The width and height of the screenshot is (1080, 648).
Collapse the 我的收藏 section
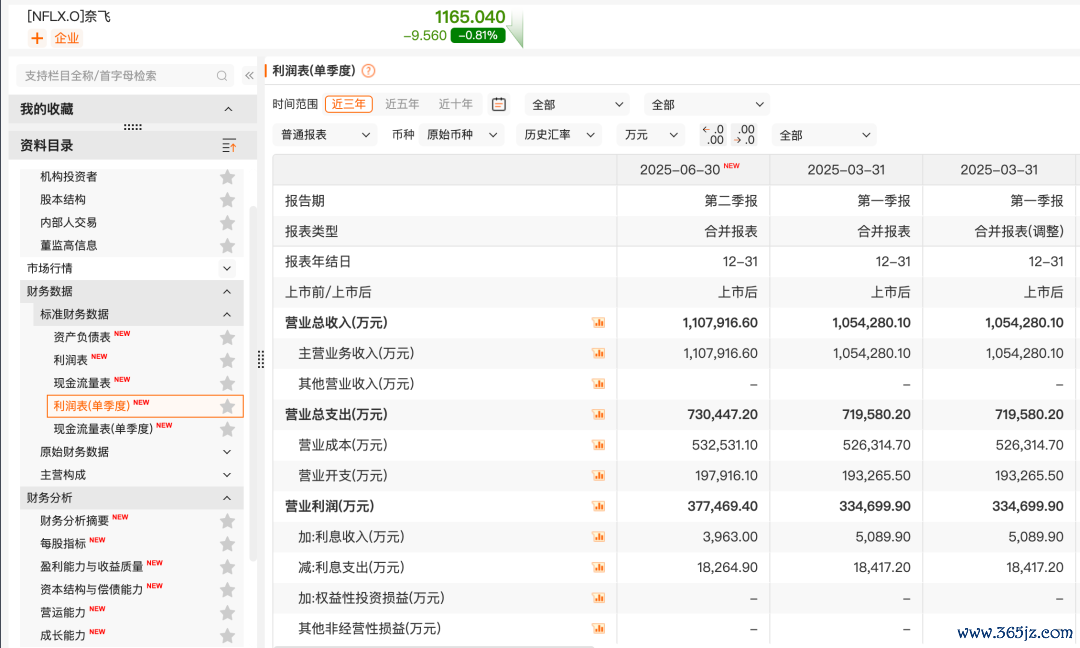(228, 109)
